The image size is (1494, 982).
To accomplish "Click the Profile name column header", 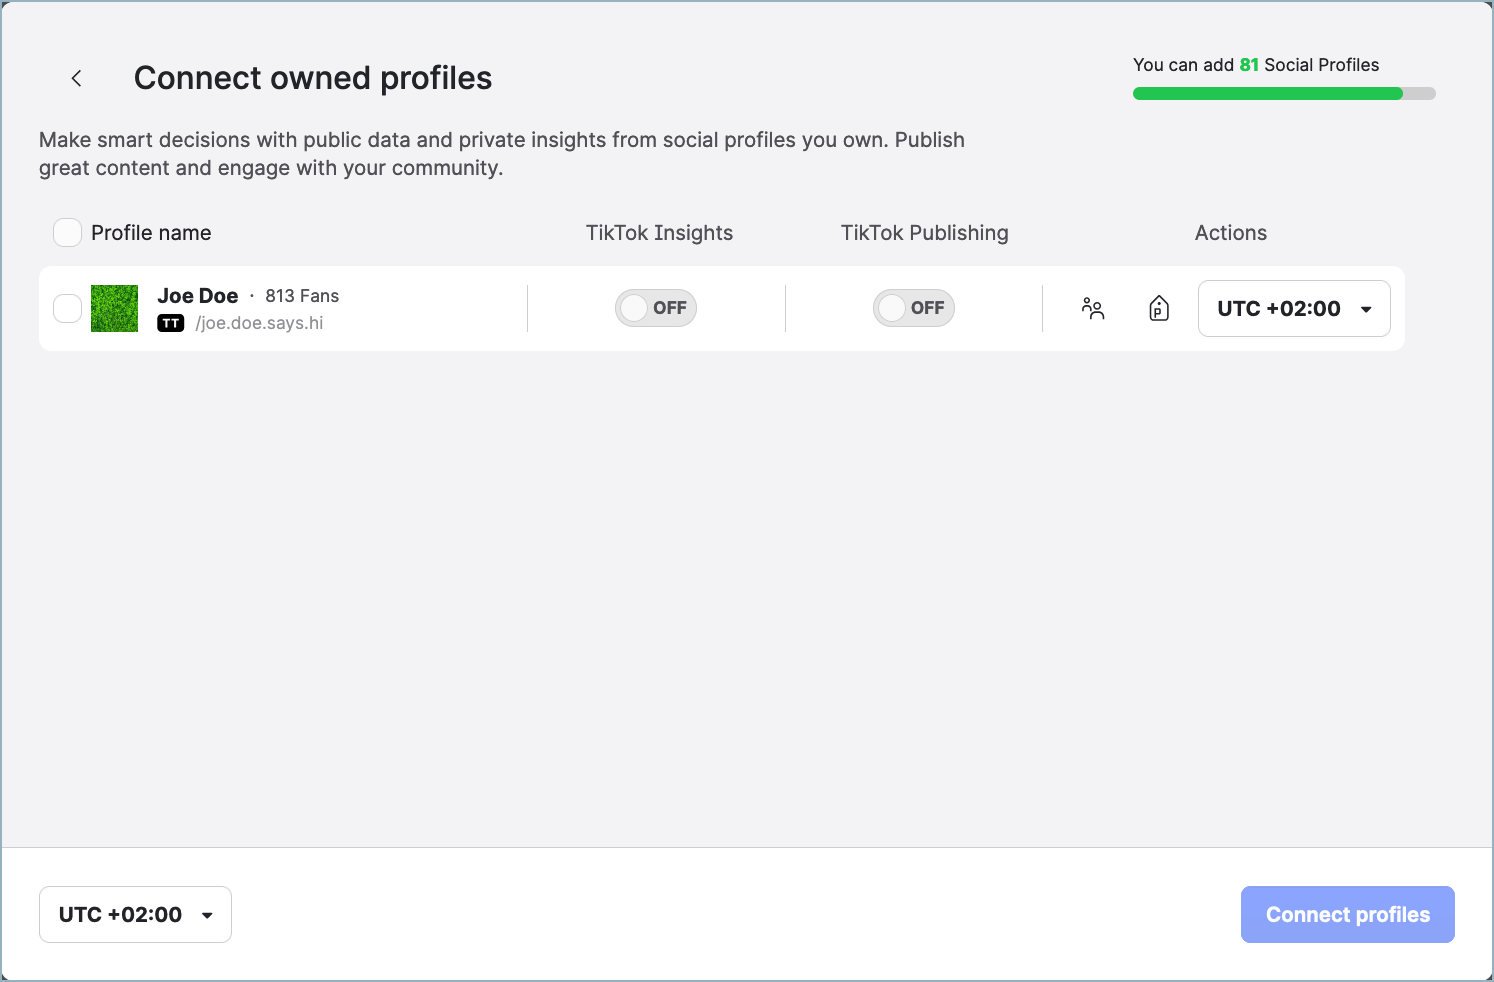I will [151, 232].
